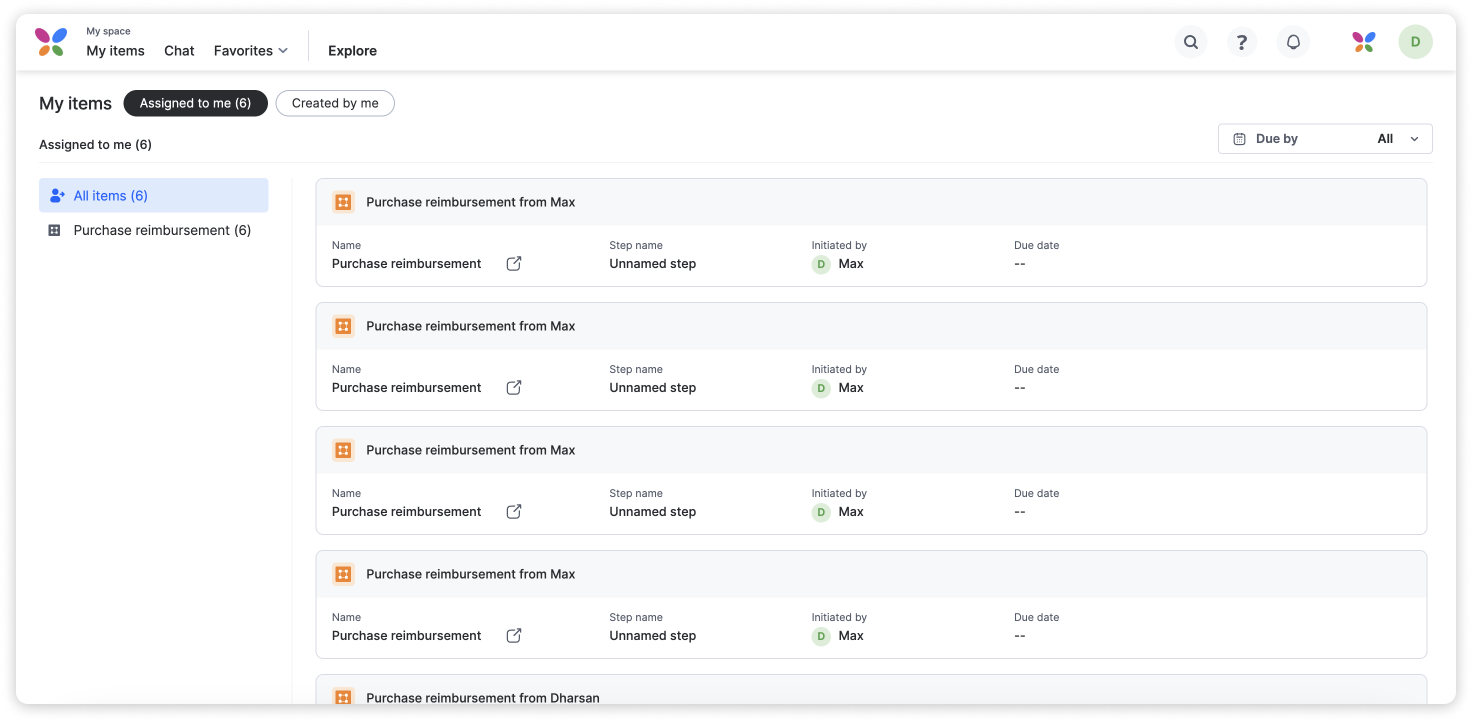
Task: Click the first card's Purchase reimbursement name value
Action: [407, 264]
